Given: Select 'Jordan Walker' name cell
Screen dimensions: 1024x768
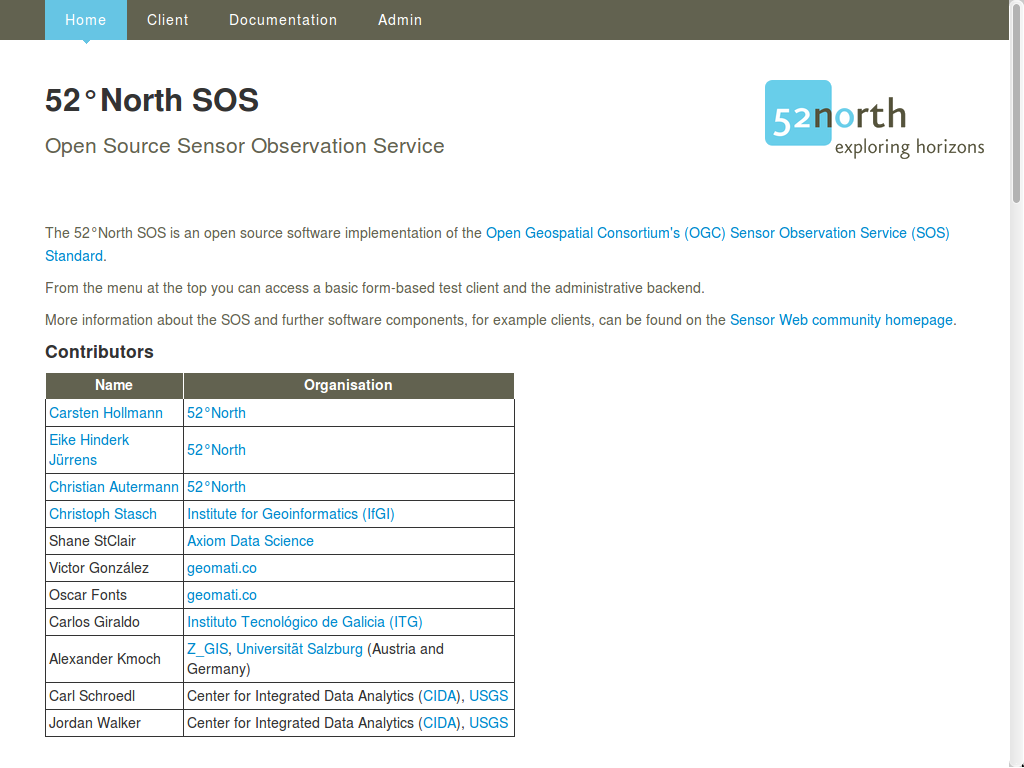Looking at the screenshot, I should tap(114, 723).
